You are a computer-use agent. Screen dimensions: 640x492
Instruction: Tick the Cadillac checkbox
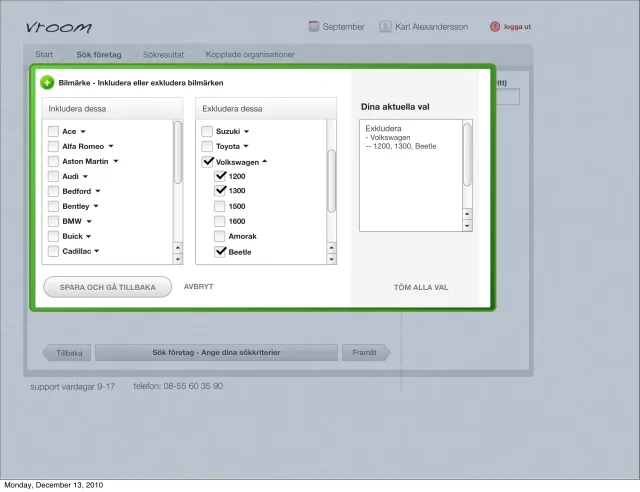[x=53, y=251]
